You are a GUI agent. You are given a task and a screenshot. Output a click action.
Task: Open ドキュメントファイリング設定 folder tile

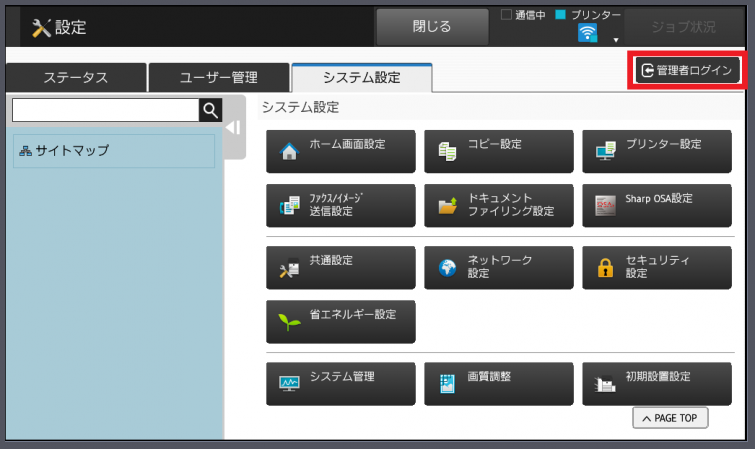pos(498,205)
